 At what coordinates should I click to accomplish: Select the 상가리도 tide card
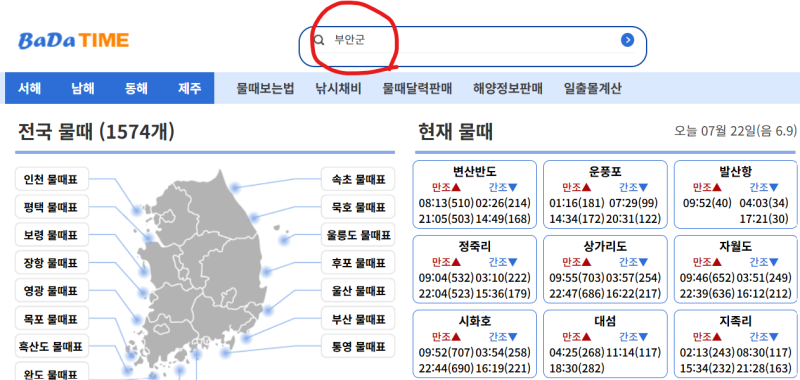tap(605, 269)
